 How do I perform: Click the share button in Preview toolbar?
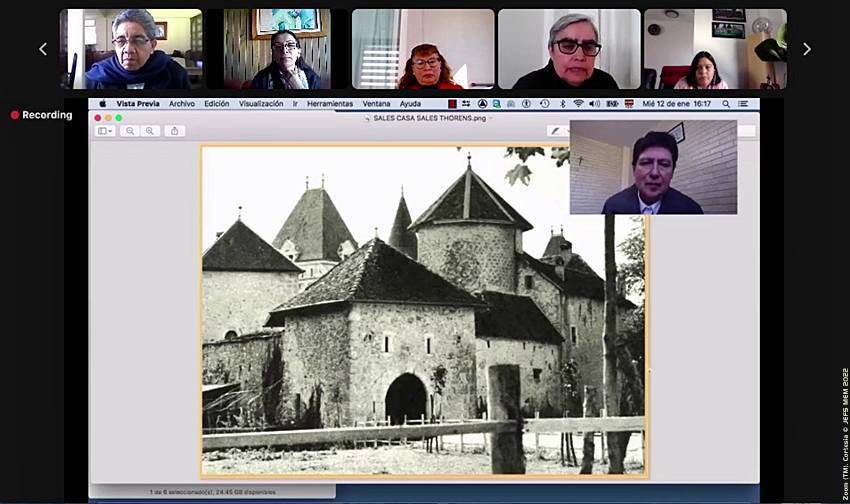tap(175, 131)
